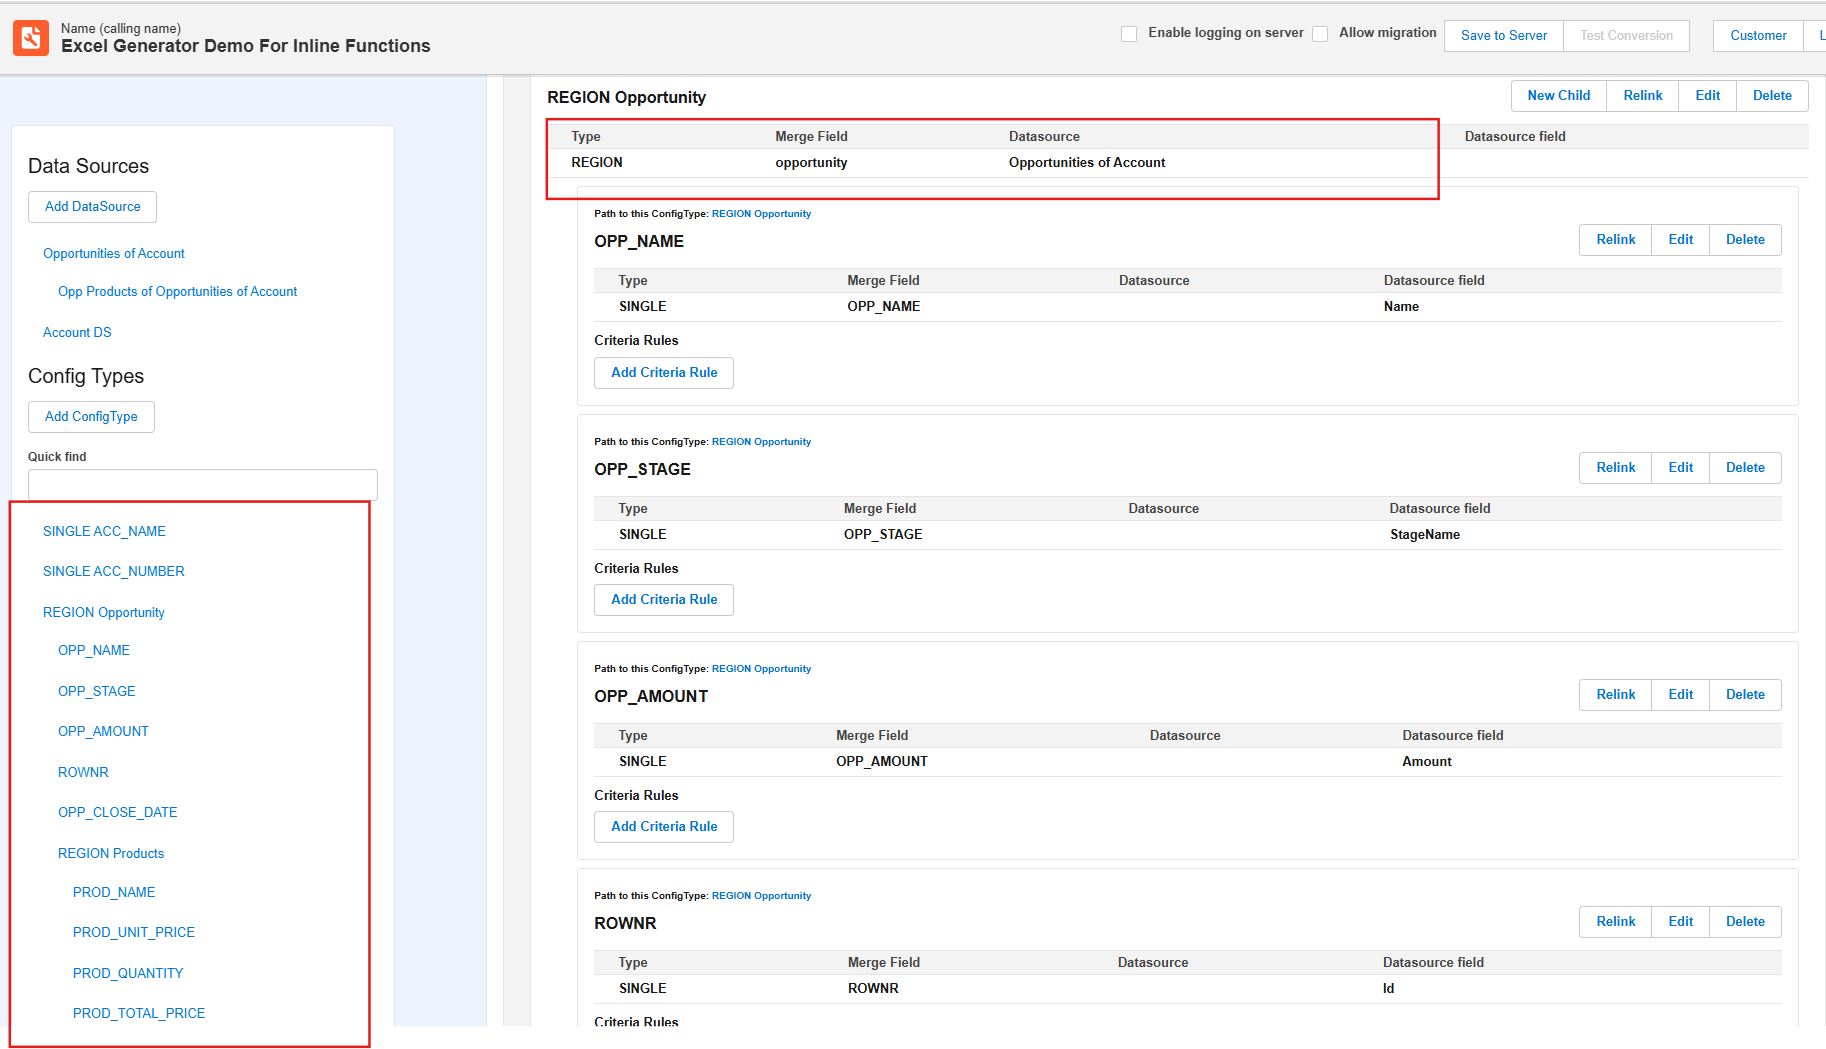Screen dimensions: 1826x1049
Task: Click the orange app logo icon
Action: click(31, 38)
